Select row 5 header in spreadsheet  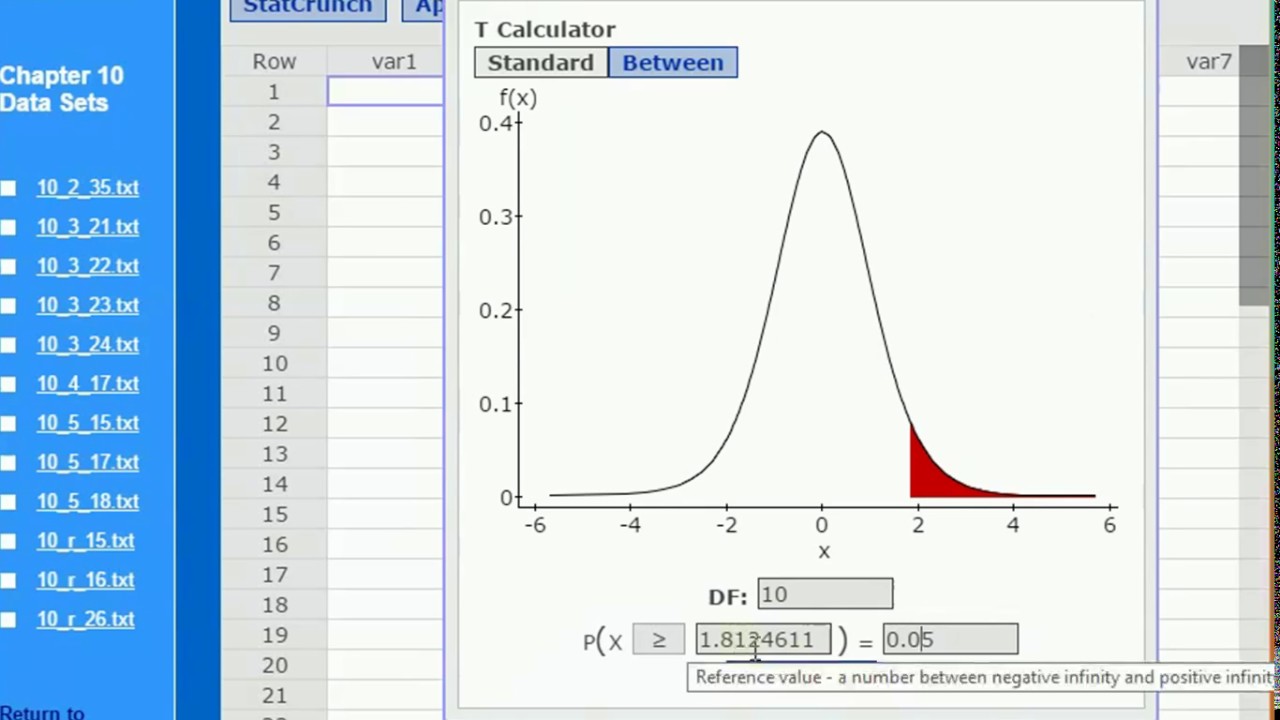[x=274, y=212]
